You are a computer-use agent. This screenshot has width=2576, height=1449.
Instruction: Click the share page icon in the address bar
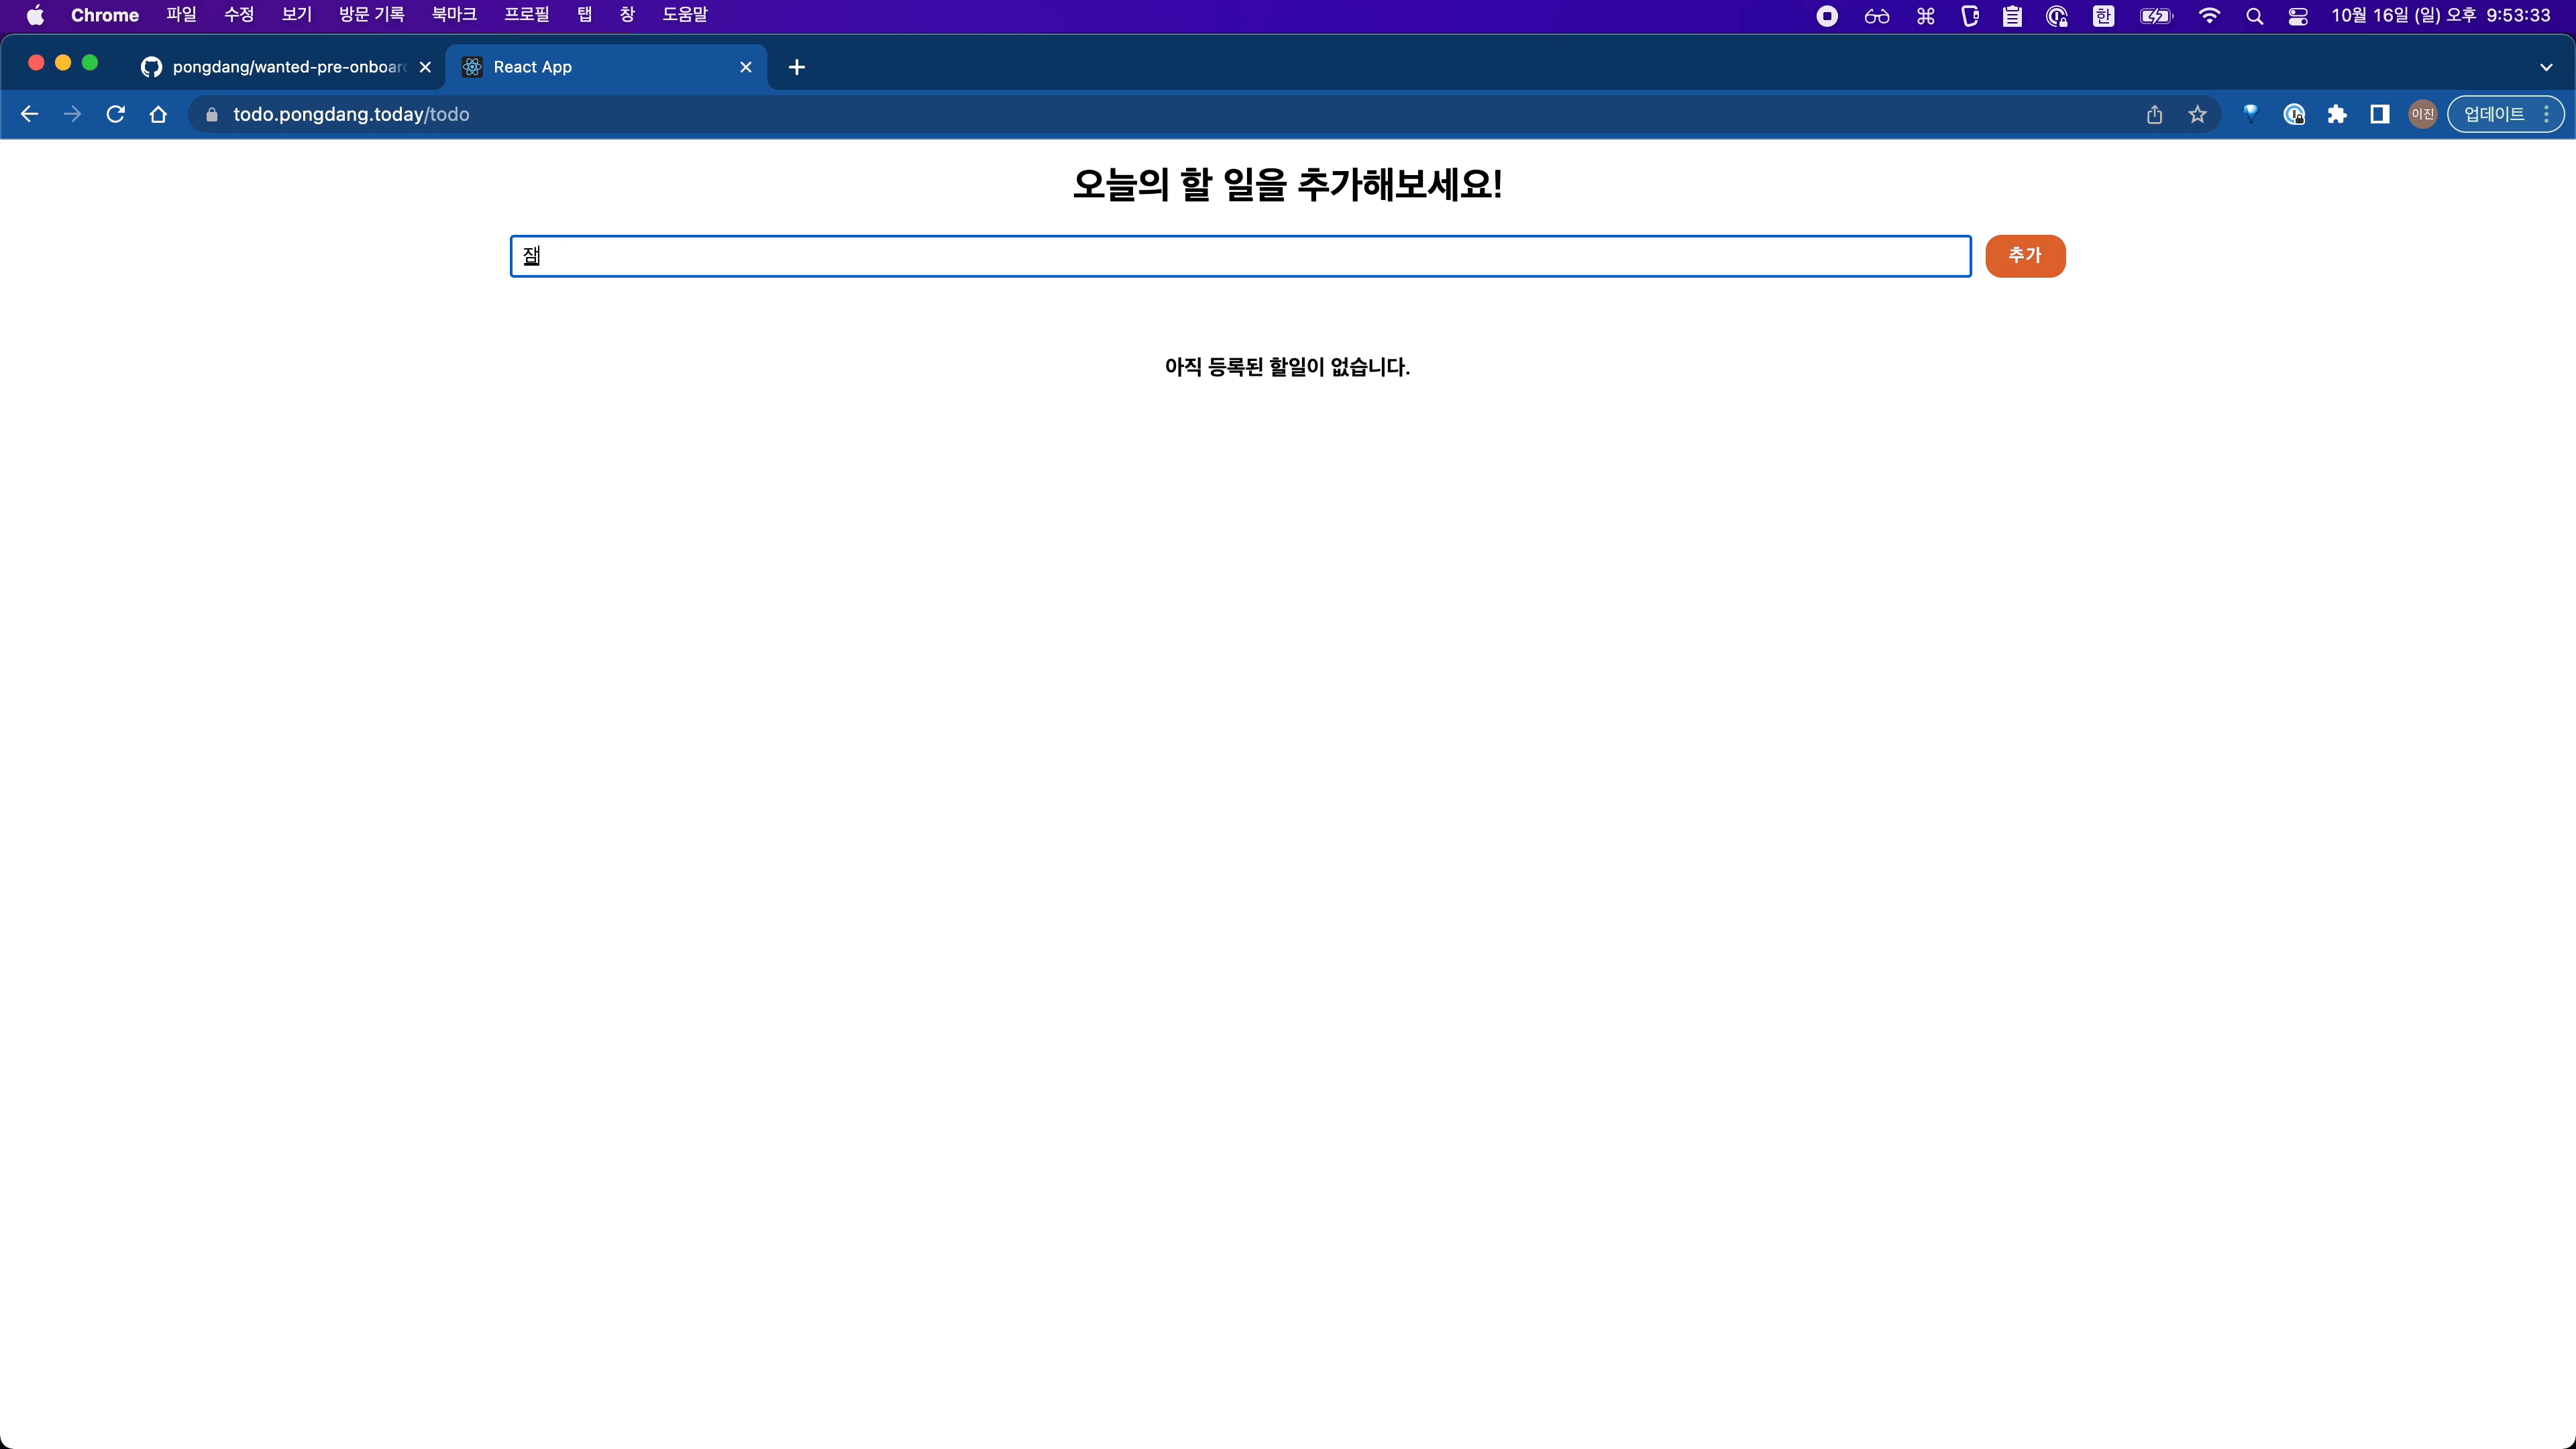[2154, 114]
